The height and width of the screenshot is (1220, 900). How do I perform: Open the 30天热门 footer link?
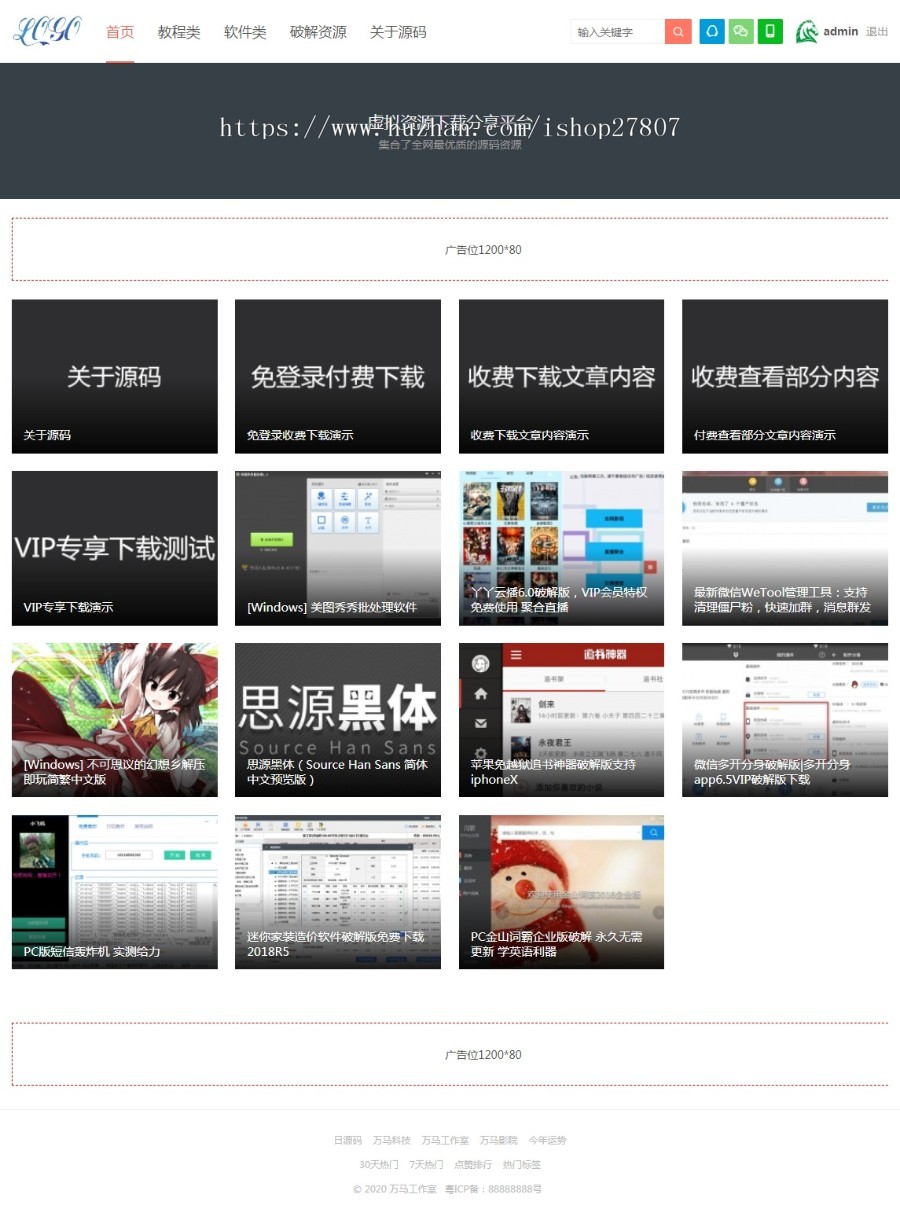click(x=379, y=1165)
